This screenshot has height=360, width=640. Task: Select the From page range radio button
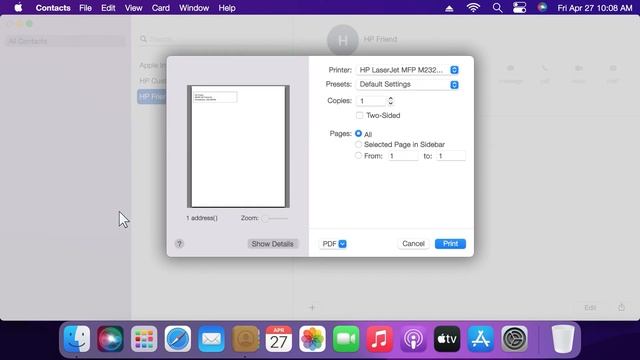pos(358,156)
